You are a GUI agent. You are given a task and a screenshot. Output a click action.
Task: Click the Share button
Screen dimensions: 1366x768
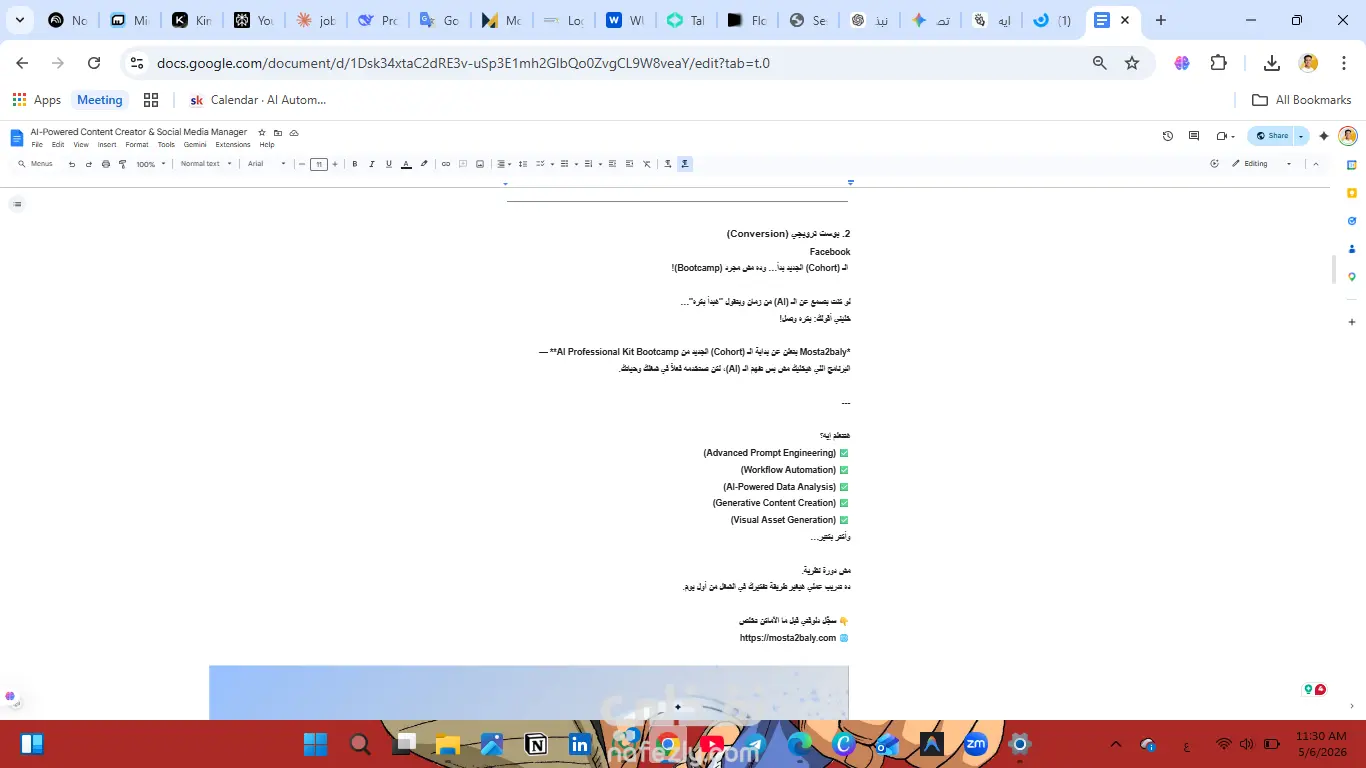(1271, 136)
